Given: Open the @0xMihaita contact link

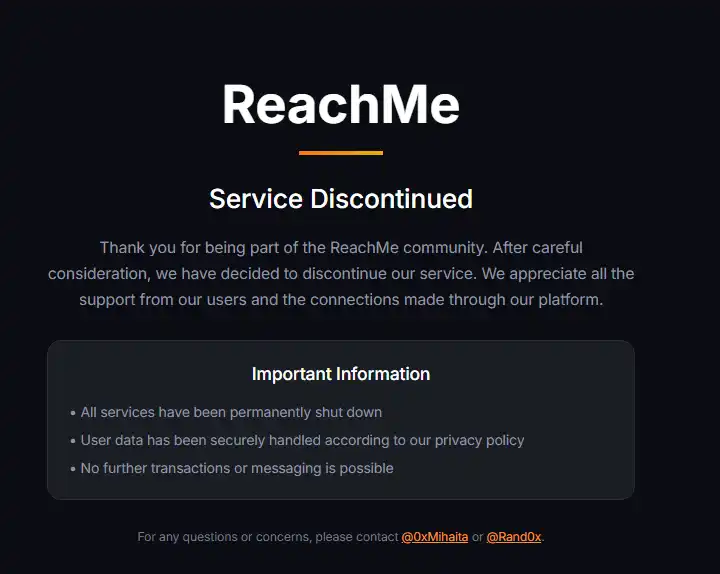Looking at the screenshot, I should click(x=436, y=537).
